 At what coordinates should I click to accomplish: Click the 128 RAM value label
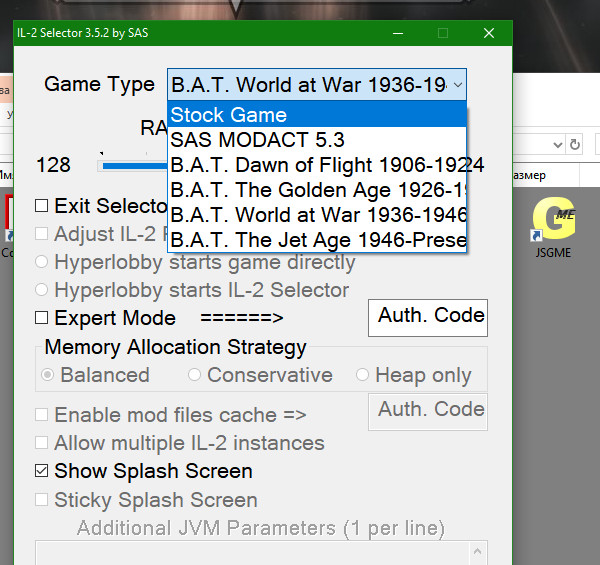[53, 165]
